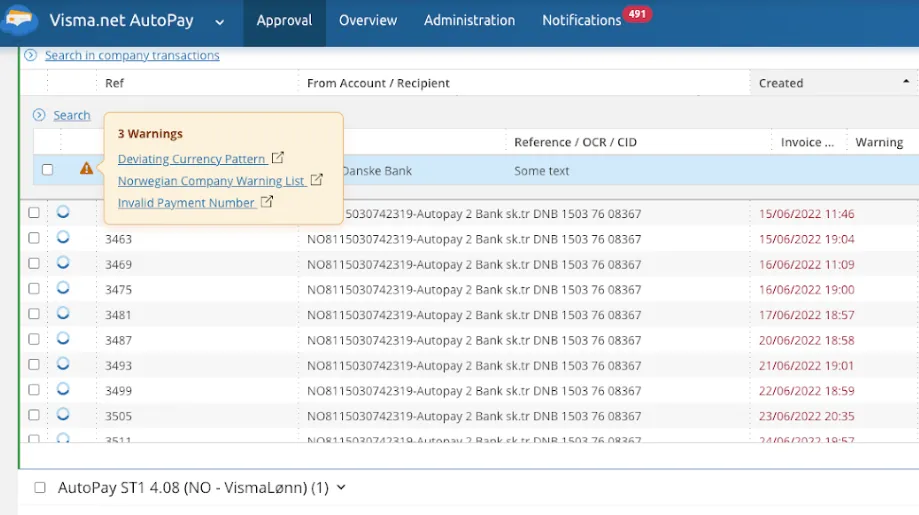Open the Norwegian Company Warning List link
The image size is (919, 515).
[x=212, y=181]
